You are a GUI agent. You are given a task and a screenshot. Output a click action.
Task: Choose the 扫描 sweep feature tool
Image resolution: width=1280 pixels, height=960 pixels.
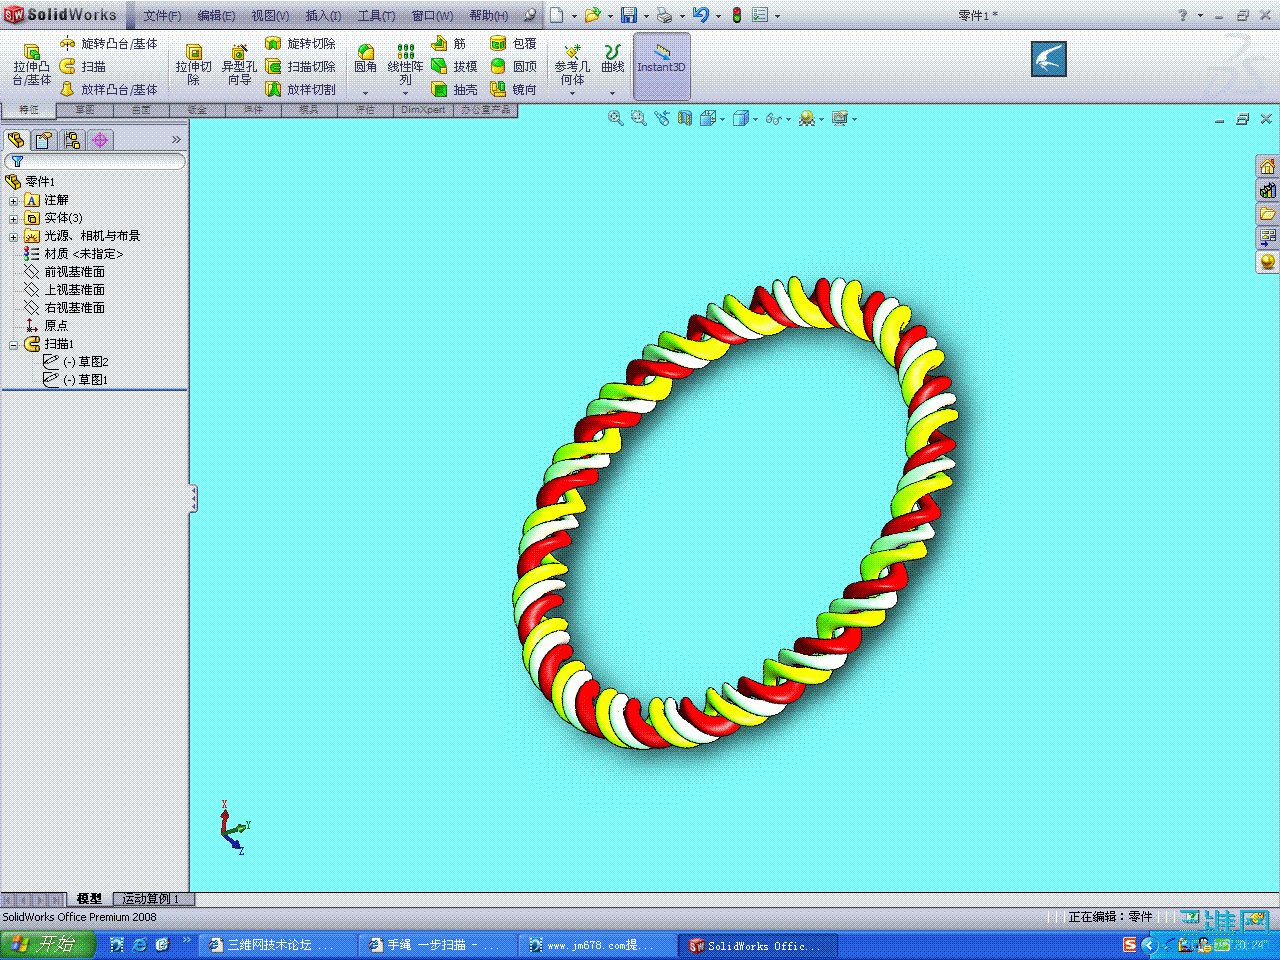tap(83, 66)
